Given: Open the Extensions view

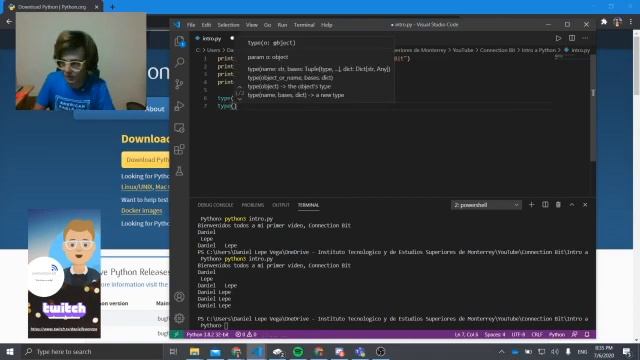Looking at the screenshot, I should coord(180,149).
